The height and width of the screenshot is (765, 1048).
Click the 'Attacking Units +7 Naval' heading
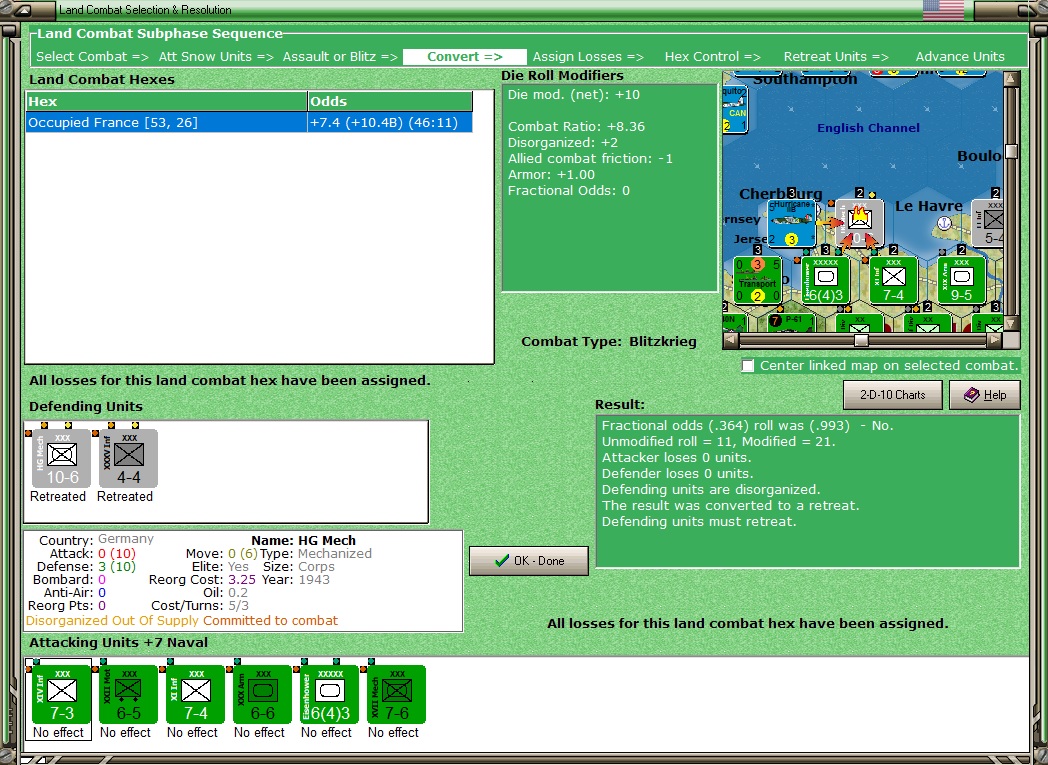118,643
